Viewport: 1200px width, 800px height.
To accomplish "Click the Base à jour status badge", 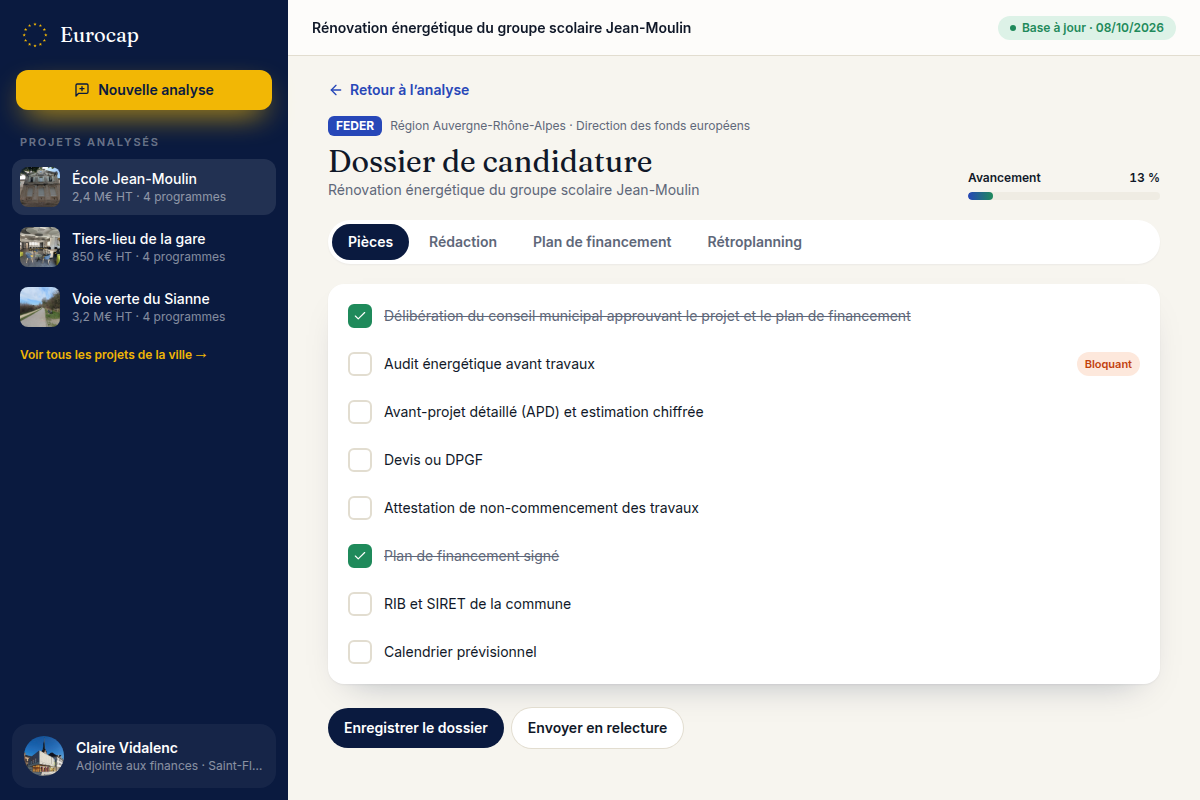I will click(1086, 28).
